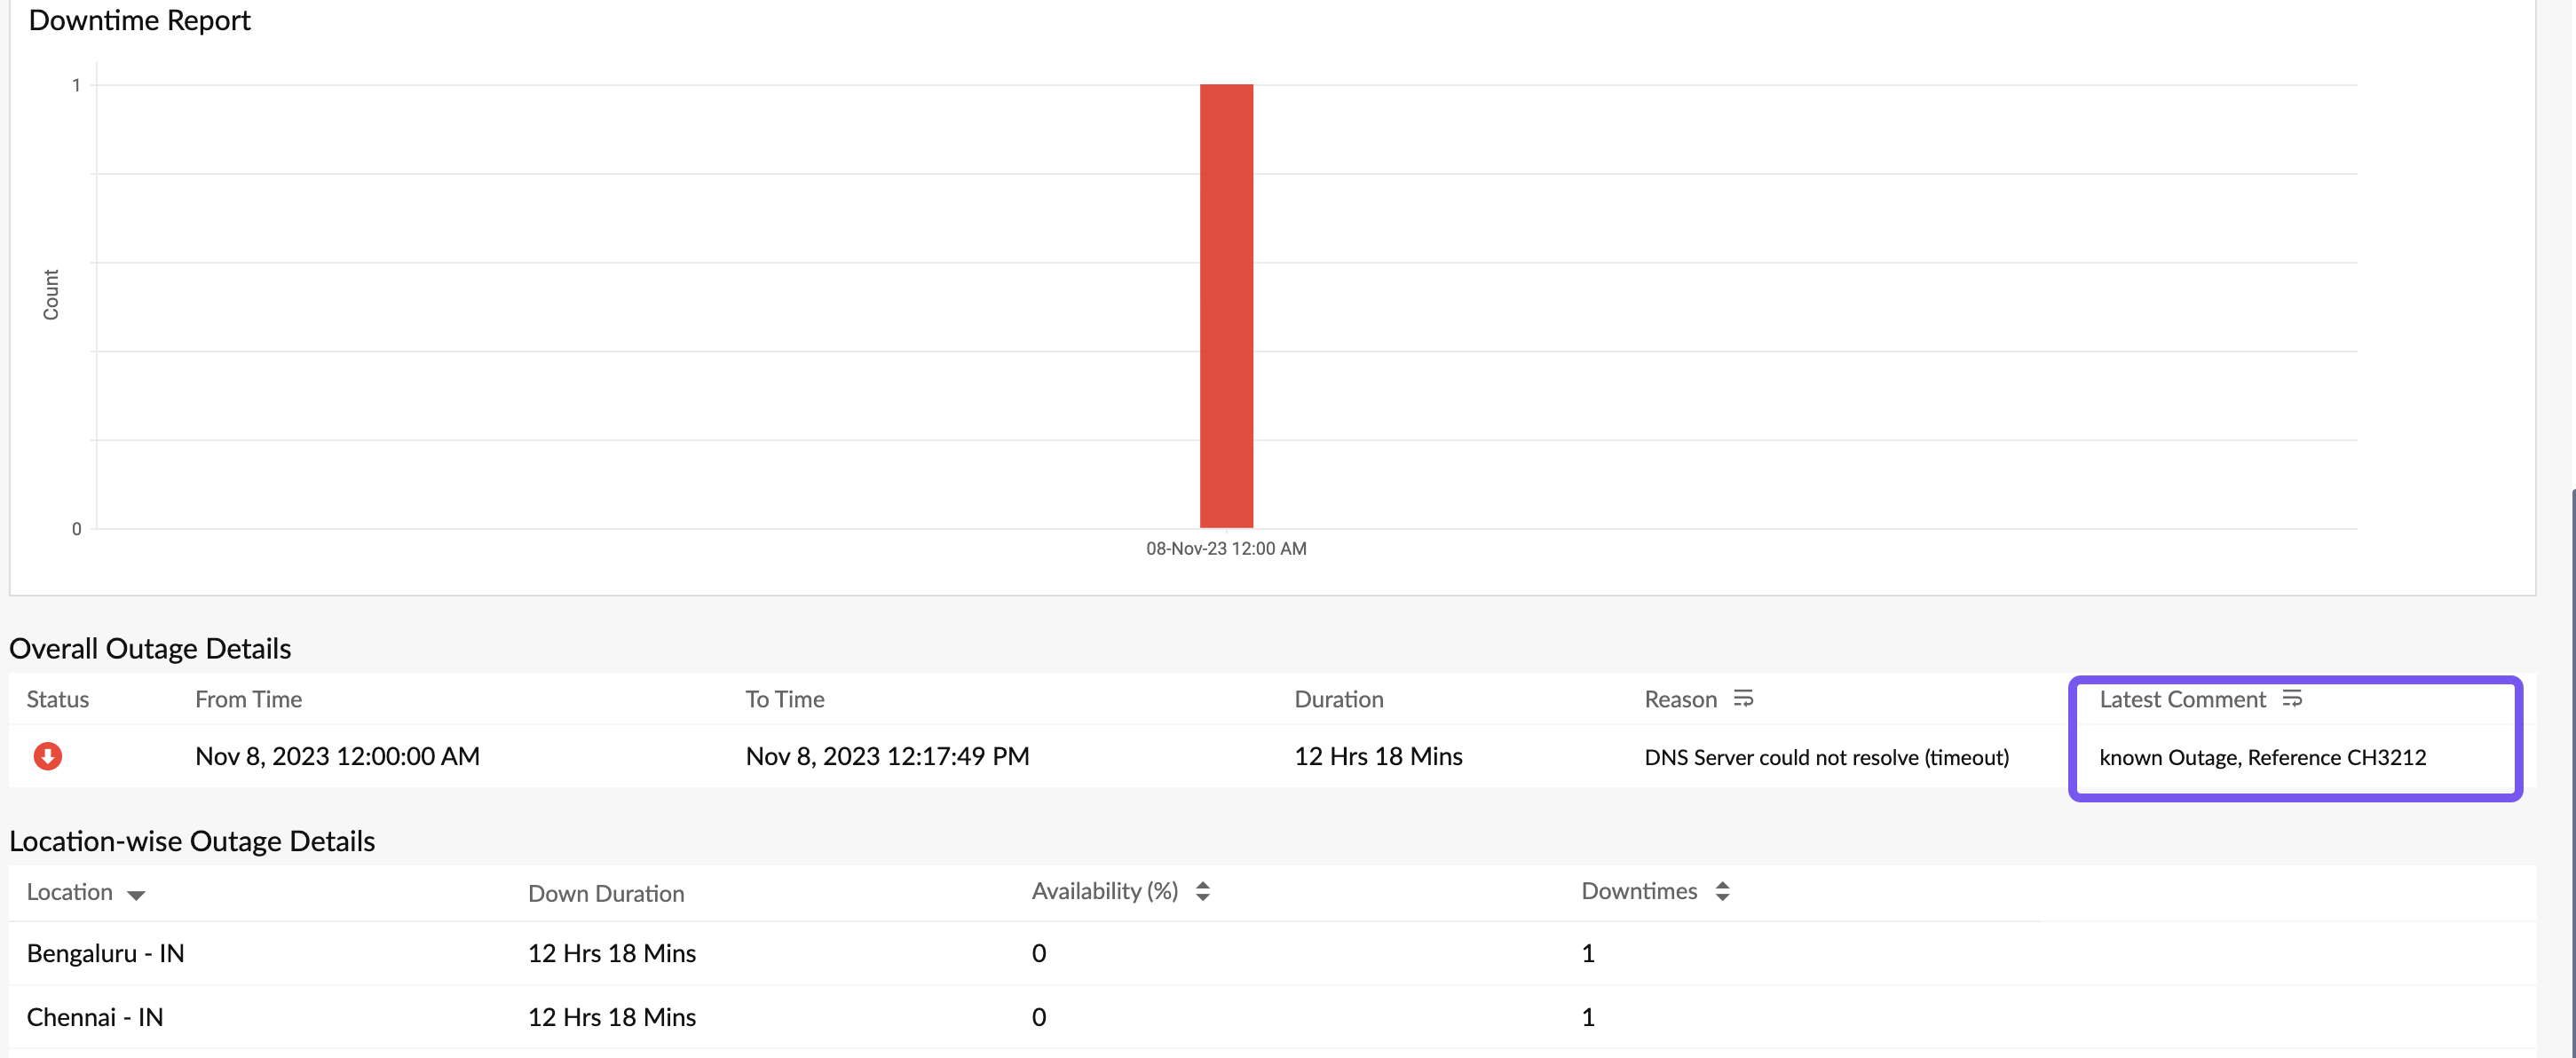Click the Status column header

point(57,699)
